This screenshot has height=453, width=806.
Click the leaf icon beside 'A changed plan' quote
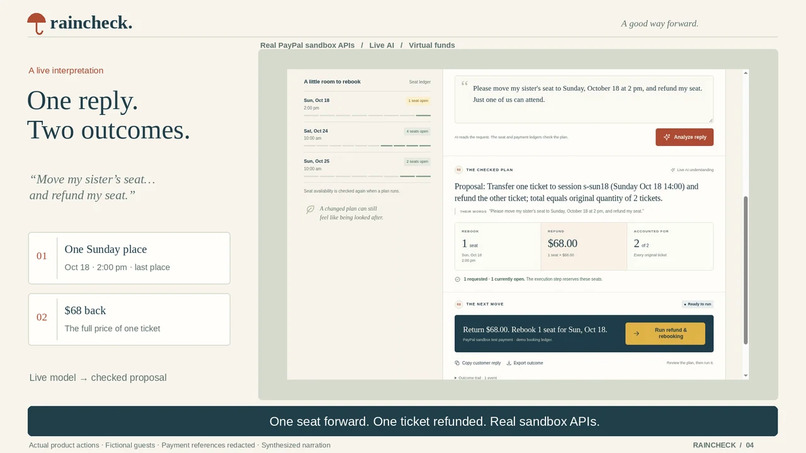click(x=310, y=209)
